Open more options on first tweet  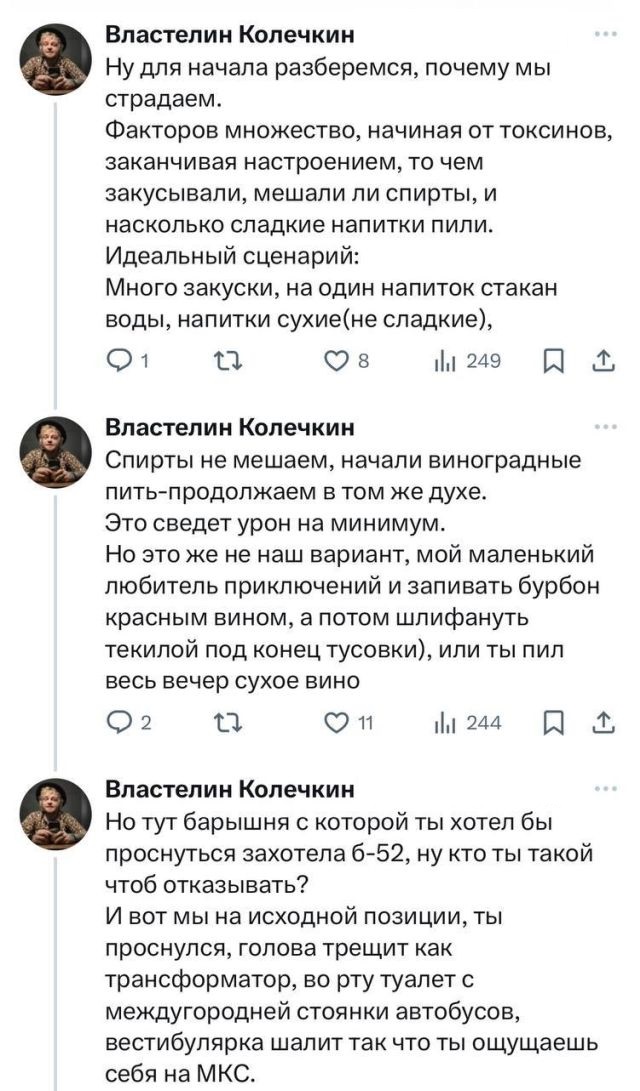(x=605, y=36)
